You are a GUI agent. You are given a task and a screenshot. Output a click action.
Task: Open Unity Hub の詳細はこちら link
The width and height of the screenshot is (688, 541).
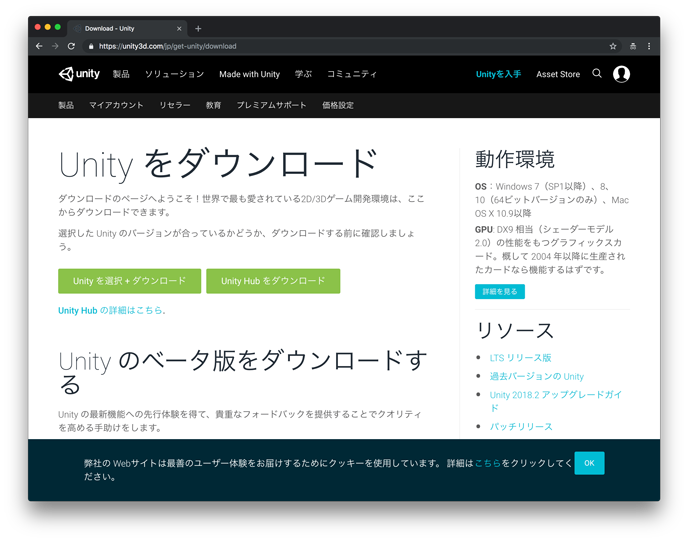pos(111,310)
